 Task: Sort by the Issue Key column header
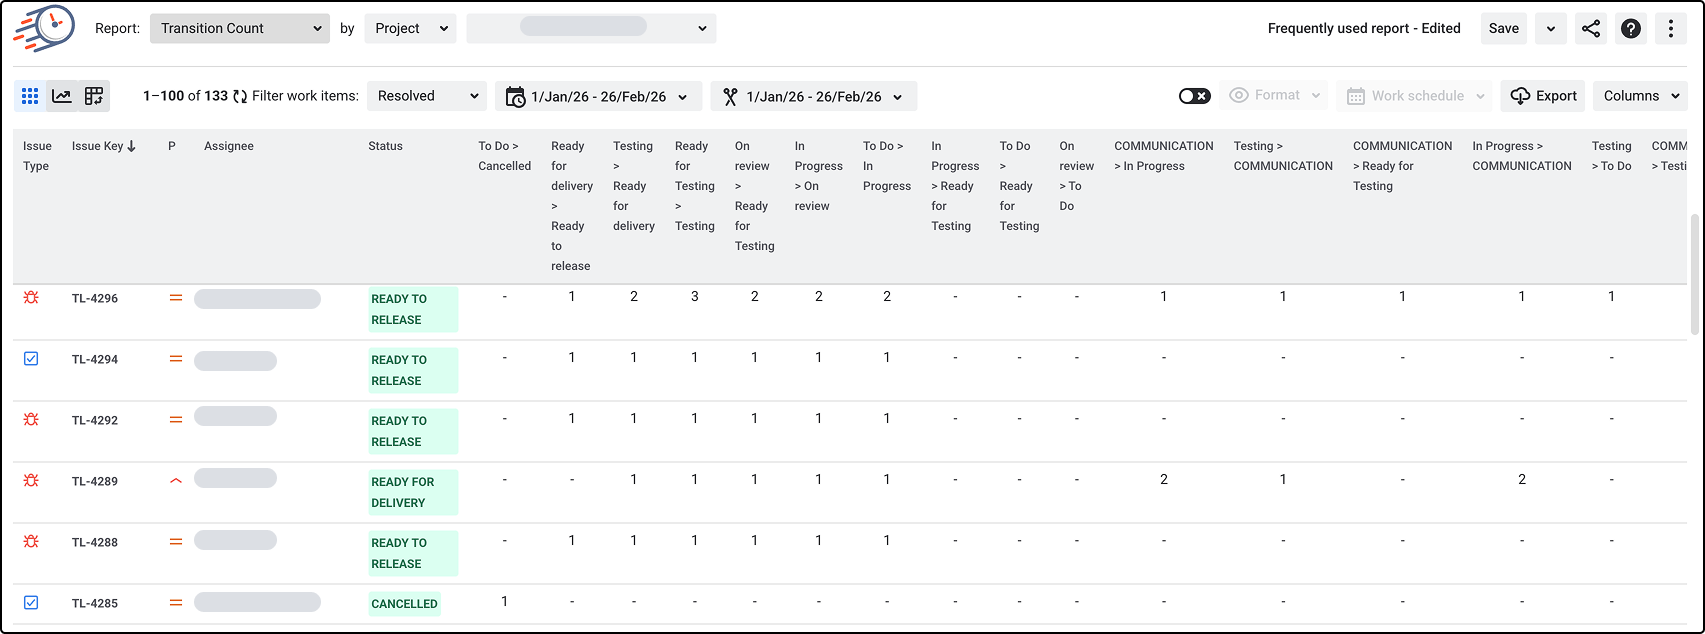click(104, 146)
